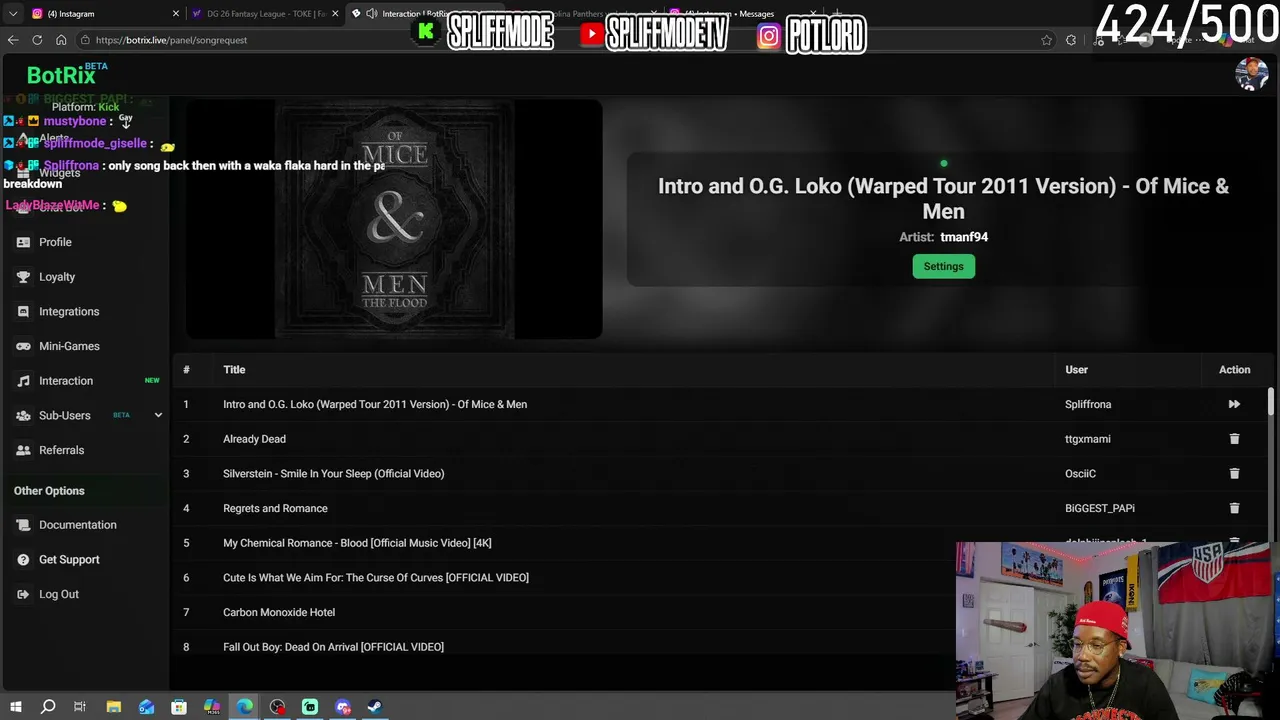Close the DG 26 Fantasy League tab
This screenshot has width=1280, height=720.
point(335,14)
